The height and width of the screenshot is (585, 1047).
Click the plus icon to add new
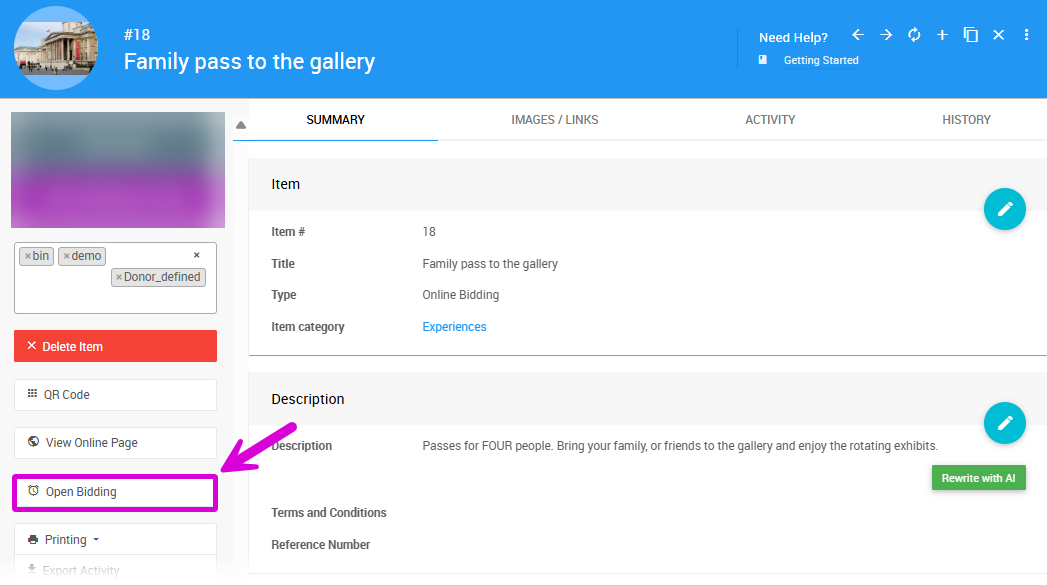tap(942, 35)
